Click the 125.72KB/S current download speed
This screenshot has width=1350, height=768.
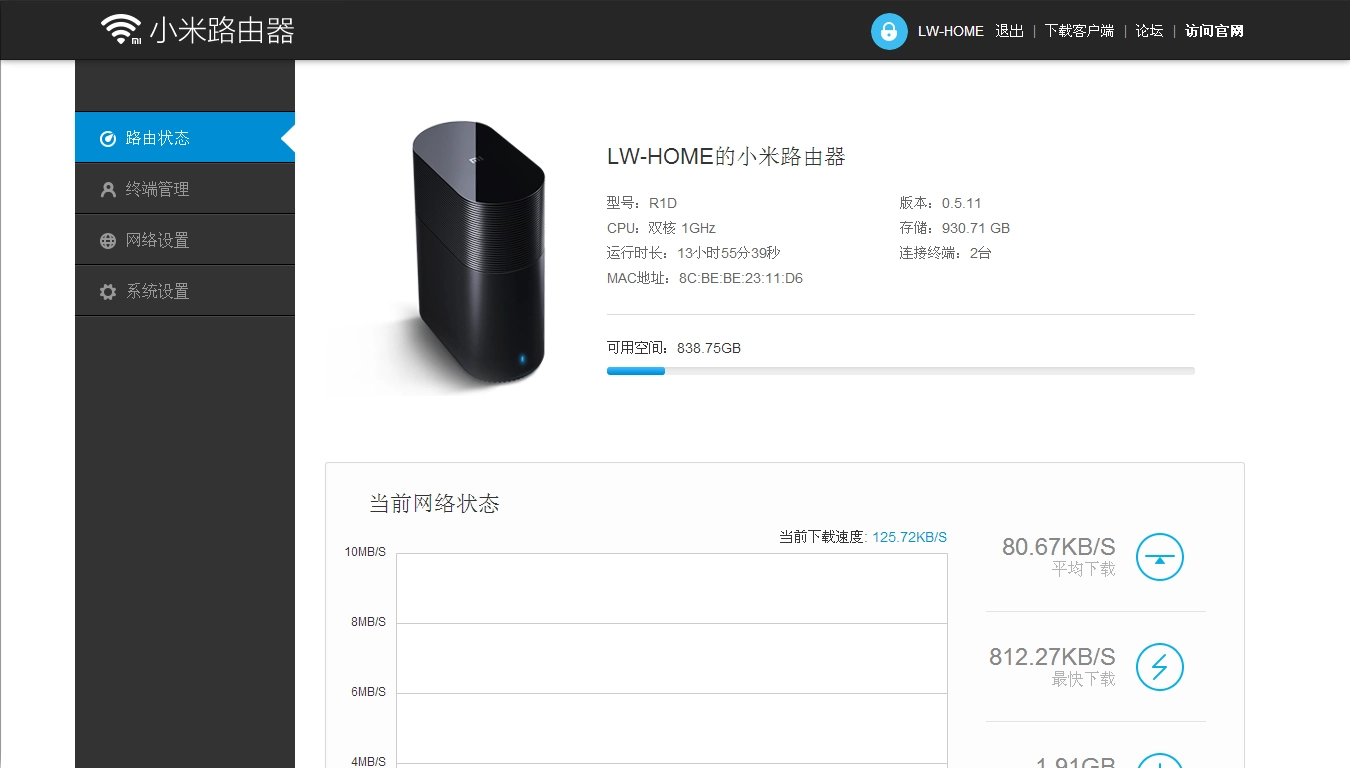click(909, 537)
